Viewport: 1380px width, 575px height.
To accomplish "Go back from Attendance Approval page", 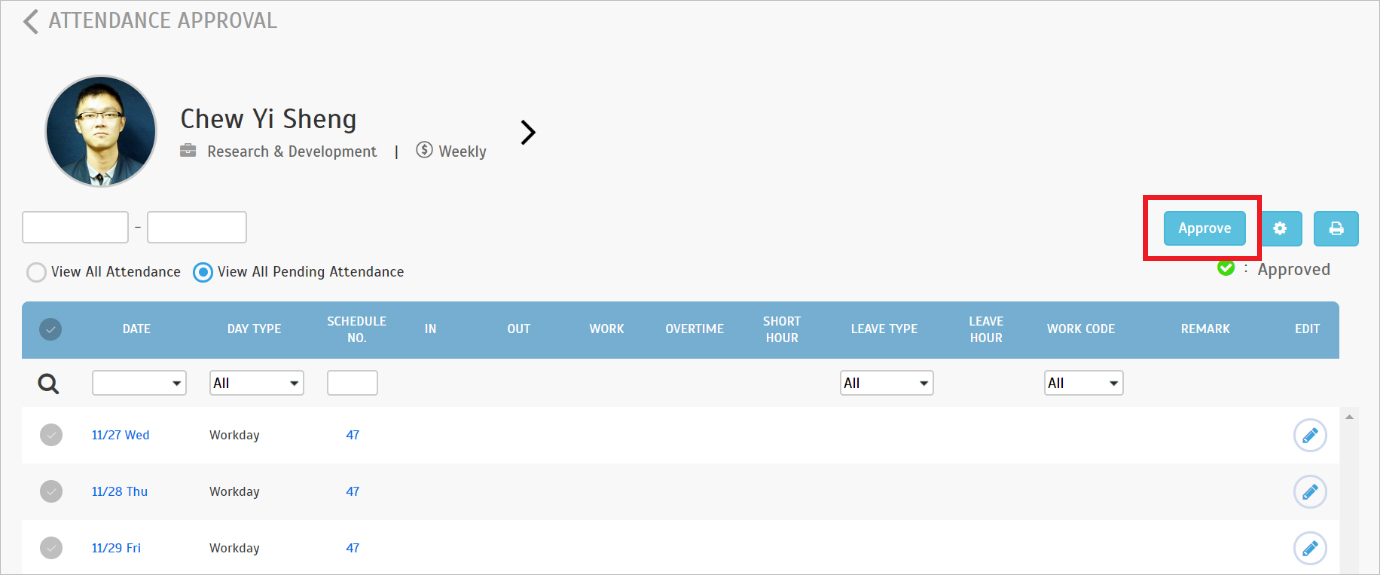I will 31,21.
